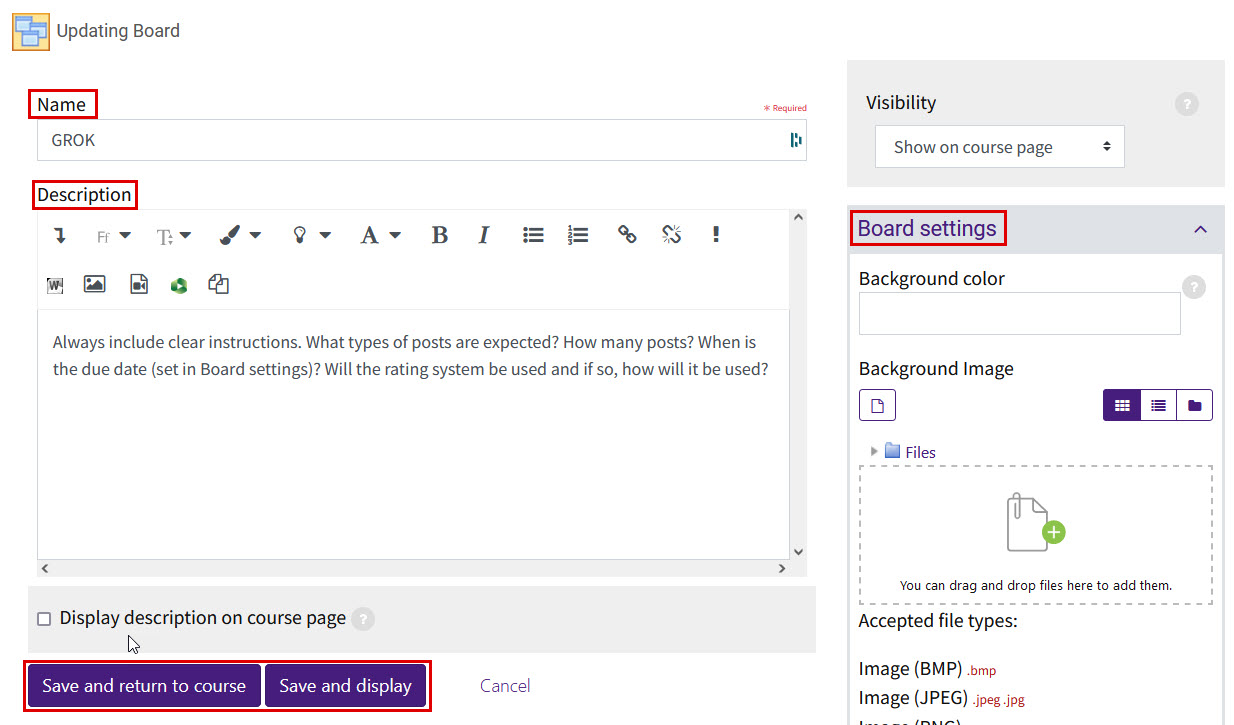Viewport: 1234px width, 725px height.
Task: Click the help icon beside Visibility
Action: click(1186, 103)
